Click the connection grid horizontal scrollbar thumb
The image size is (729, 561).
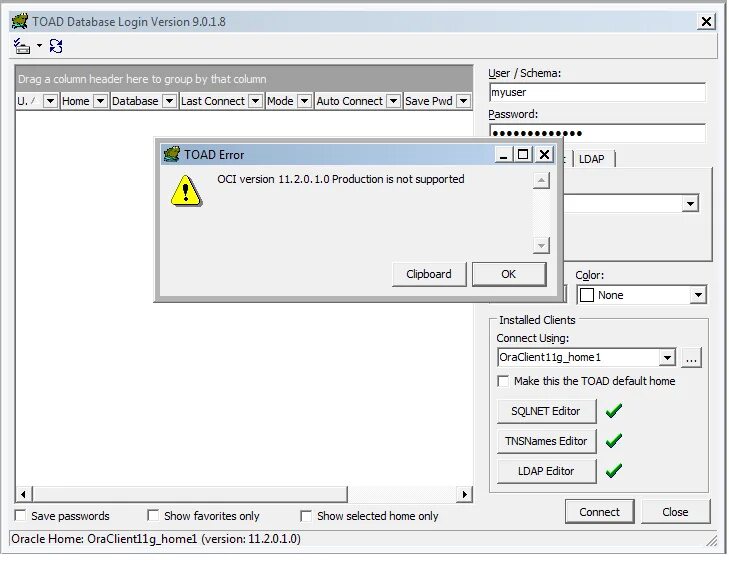pos(190,494)
